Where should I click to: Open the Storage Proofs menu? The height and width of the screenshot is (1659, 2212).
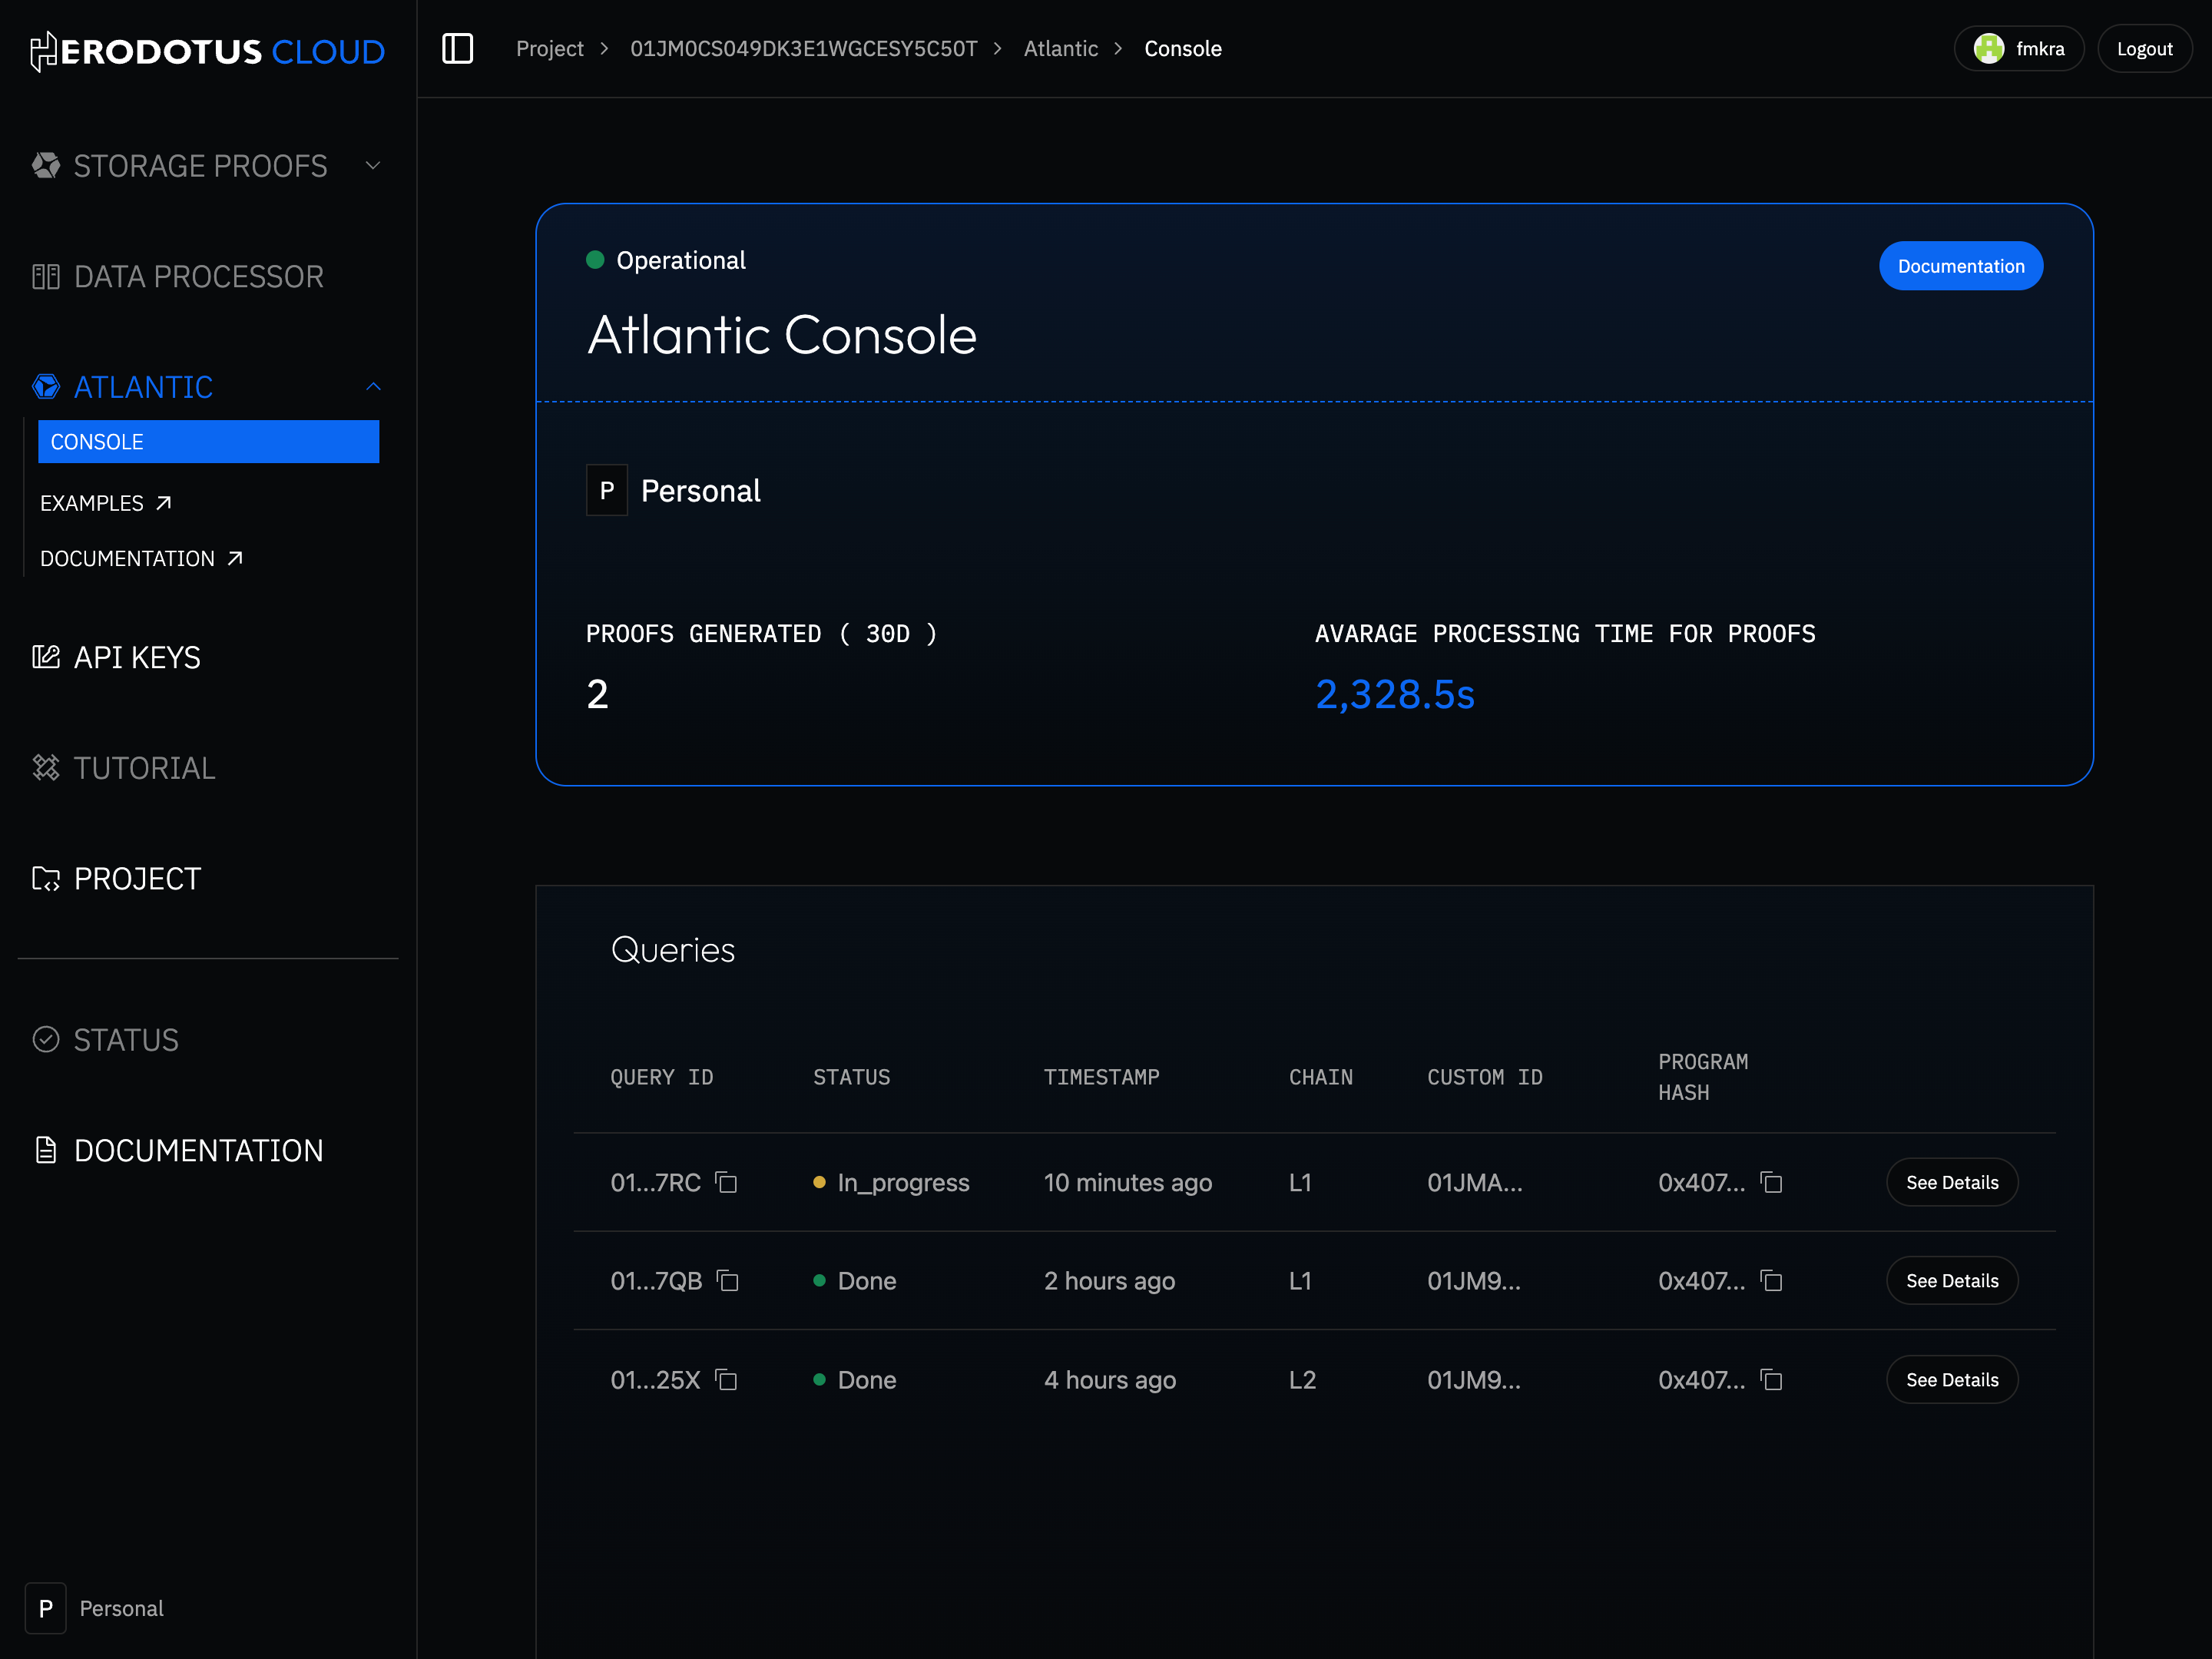200,165
